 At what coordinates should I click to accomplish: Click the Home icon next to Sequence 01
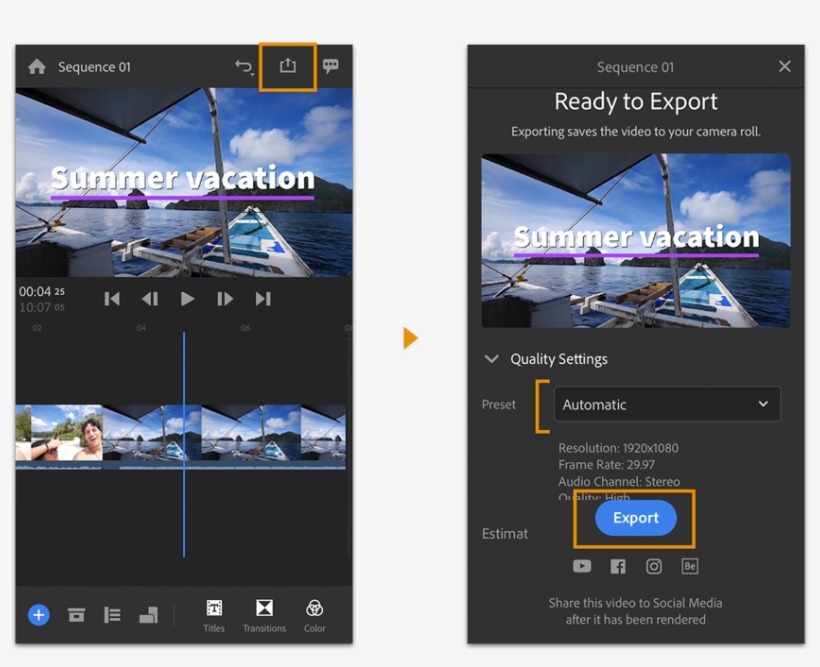point(38,66)
